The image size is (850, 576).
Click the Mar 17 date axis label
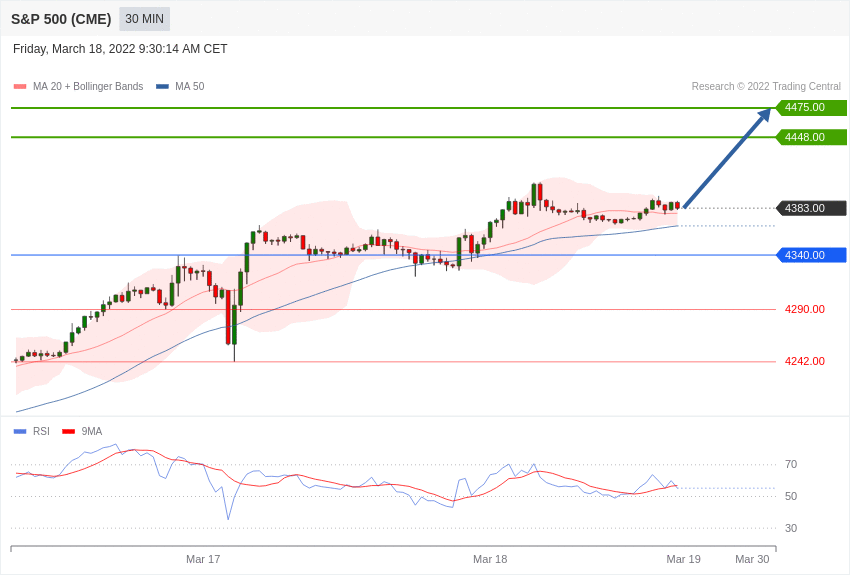[203, 559]
